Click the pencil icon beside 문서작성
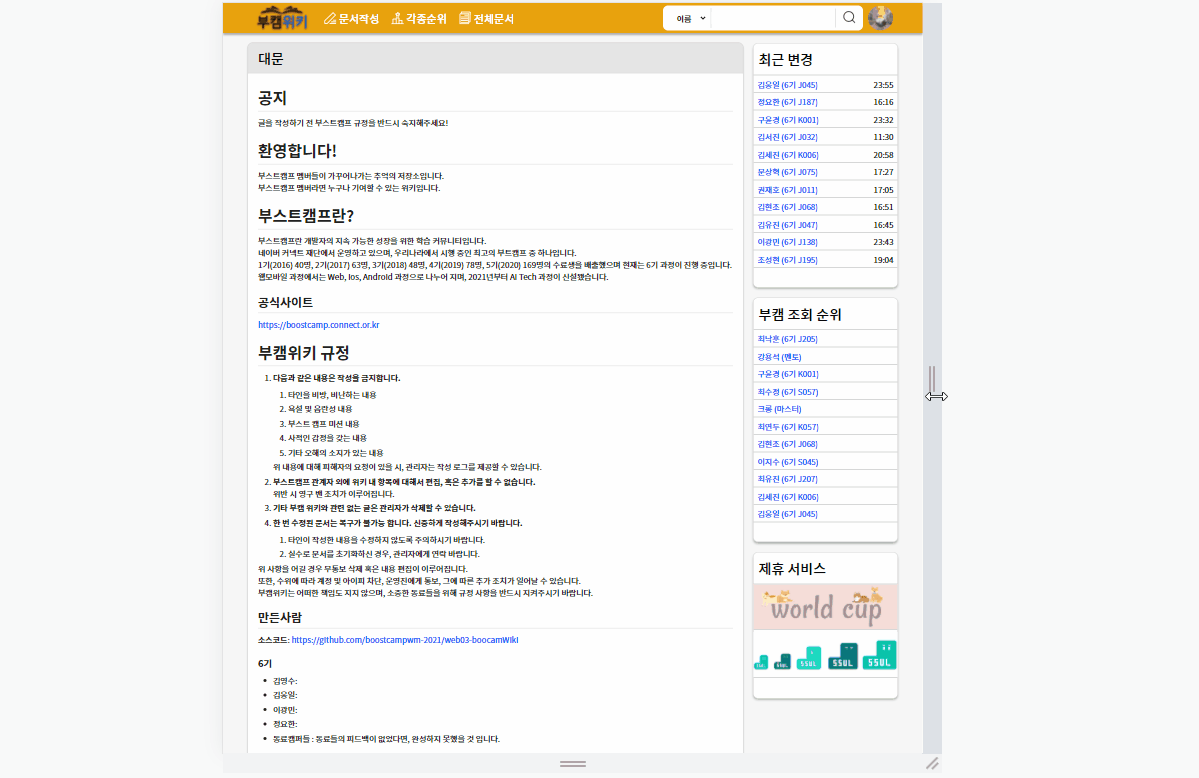The height and width of the screenshot is (778, 1199). click(x=330, y=18)
